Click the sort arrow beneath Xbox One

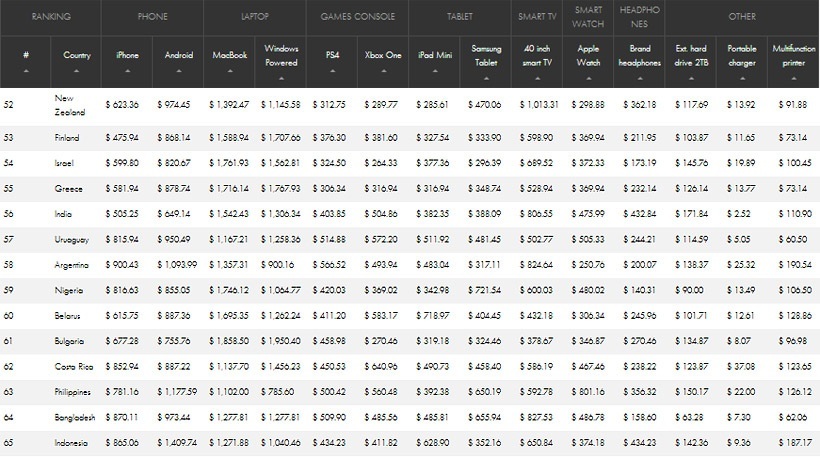coord(385,72)
